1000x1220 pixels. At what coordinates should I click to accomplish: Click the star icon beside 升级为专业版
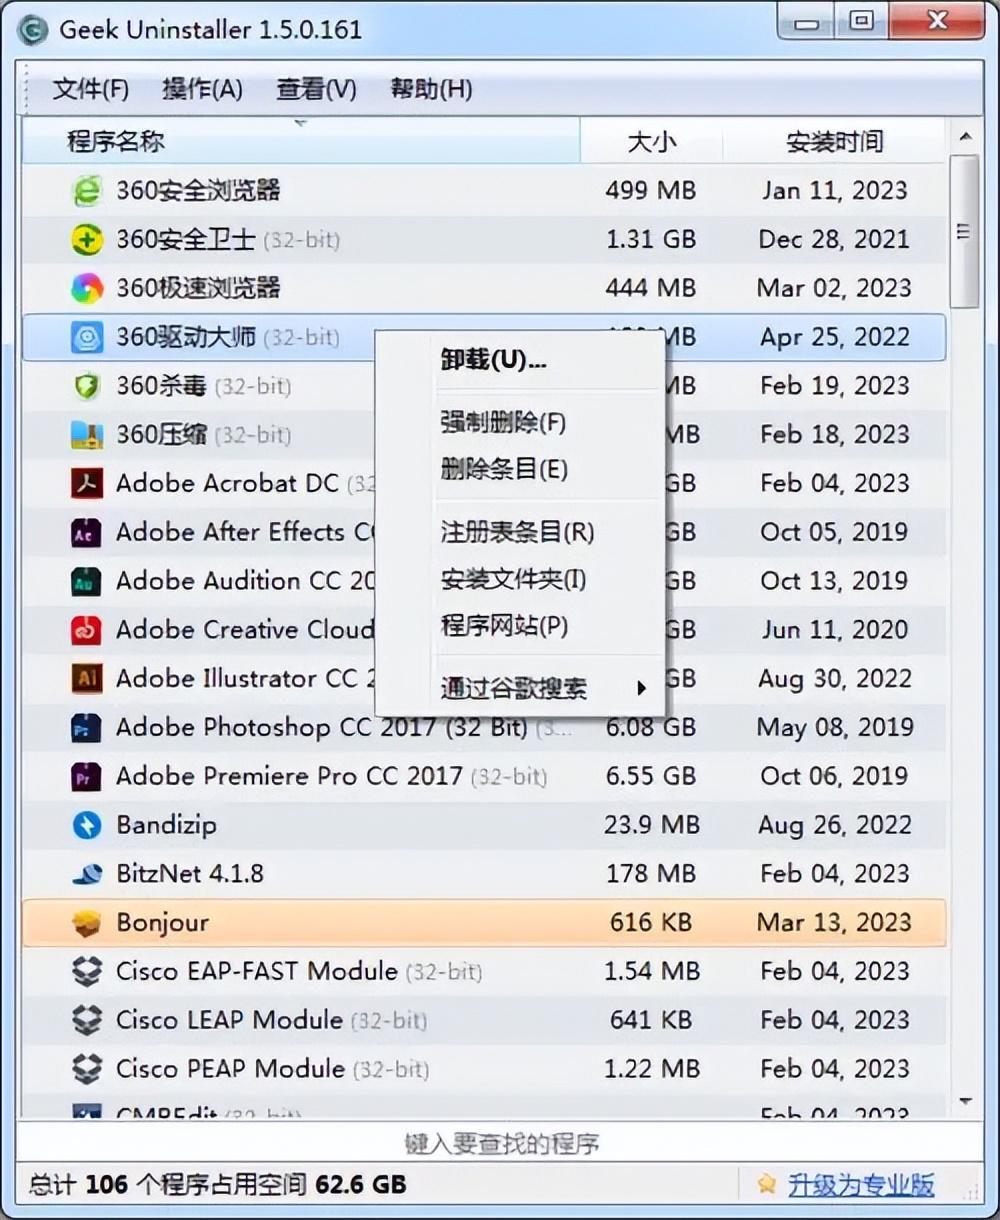point(767,1185)
